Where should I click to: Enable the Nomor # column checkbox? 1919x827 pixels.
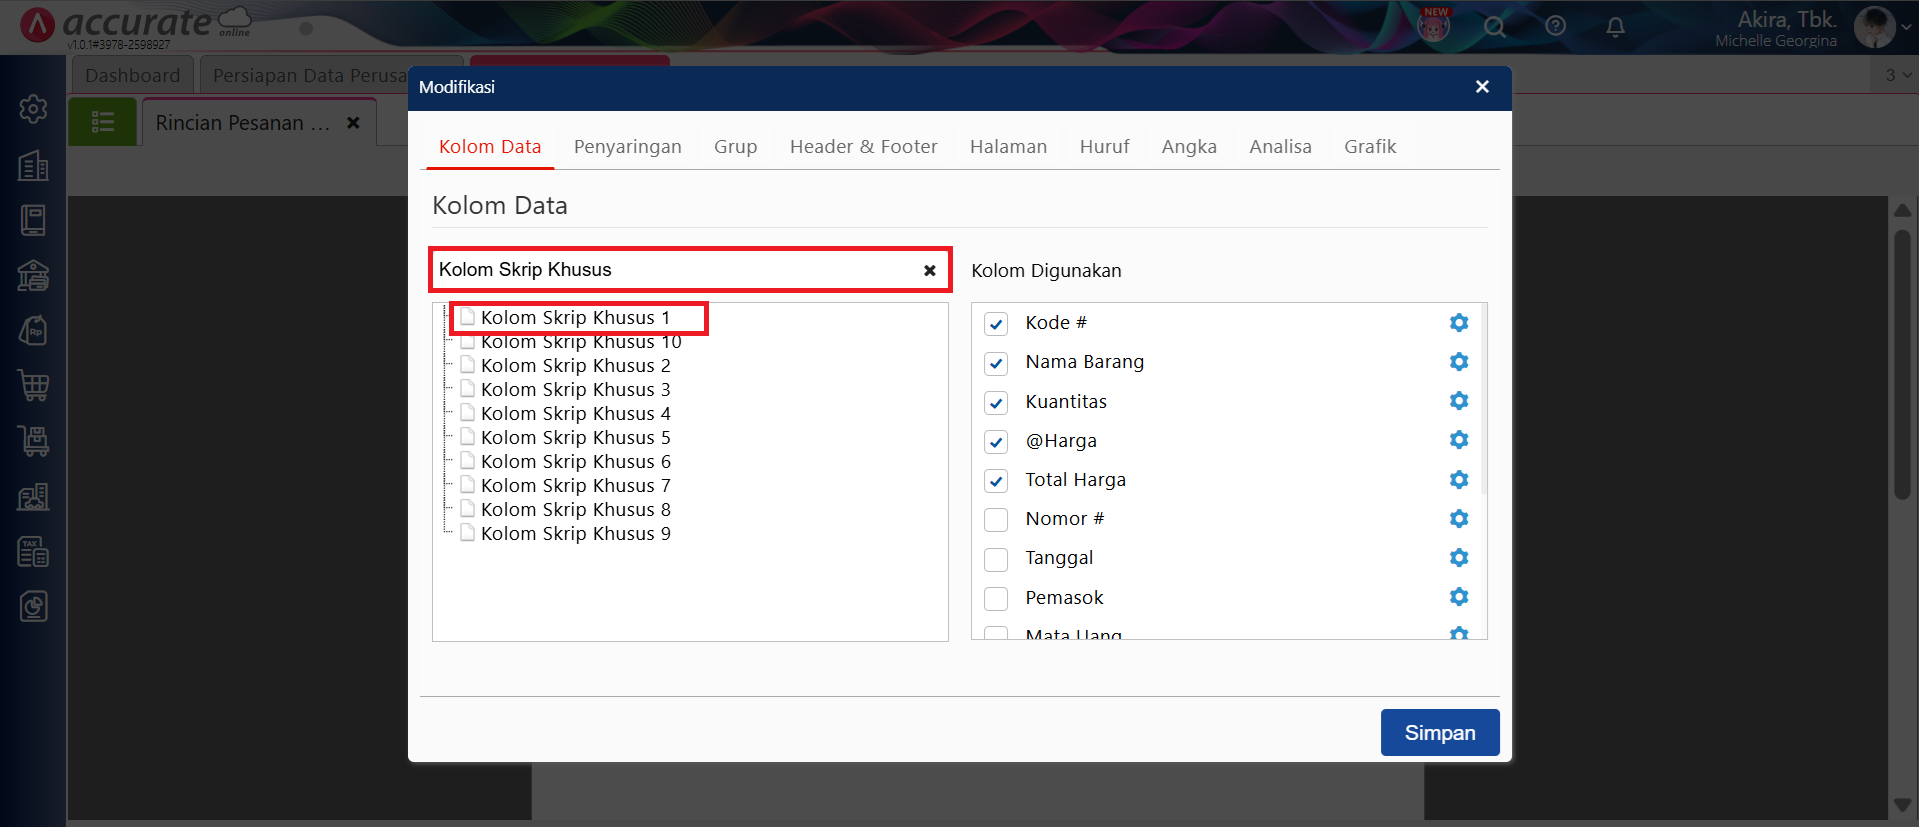(x=996, y=520)
